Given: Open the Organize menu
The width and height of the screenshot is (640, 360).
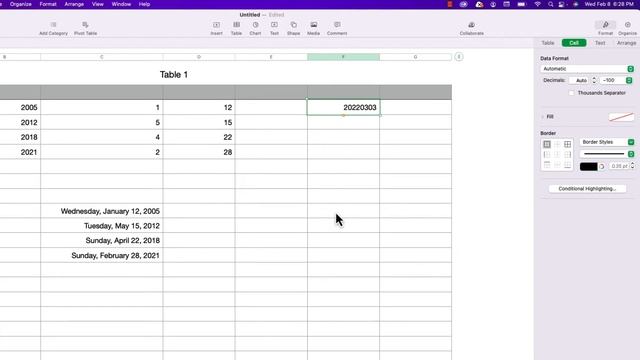Looking at the screenshot, I should coord(21,4).
